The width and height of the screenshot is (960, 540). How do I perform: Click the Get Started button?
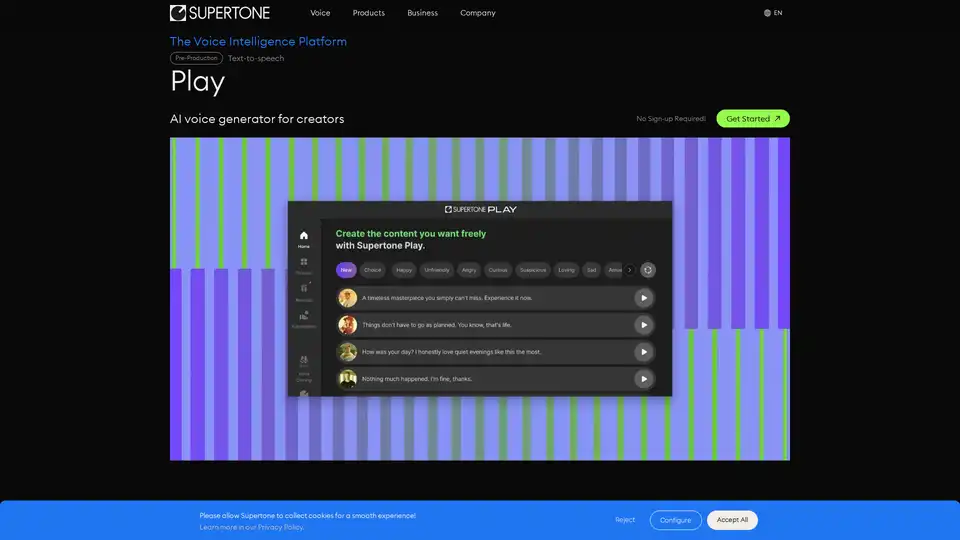752,119
